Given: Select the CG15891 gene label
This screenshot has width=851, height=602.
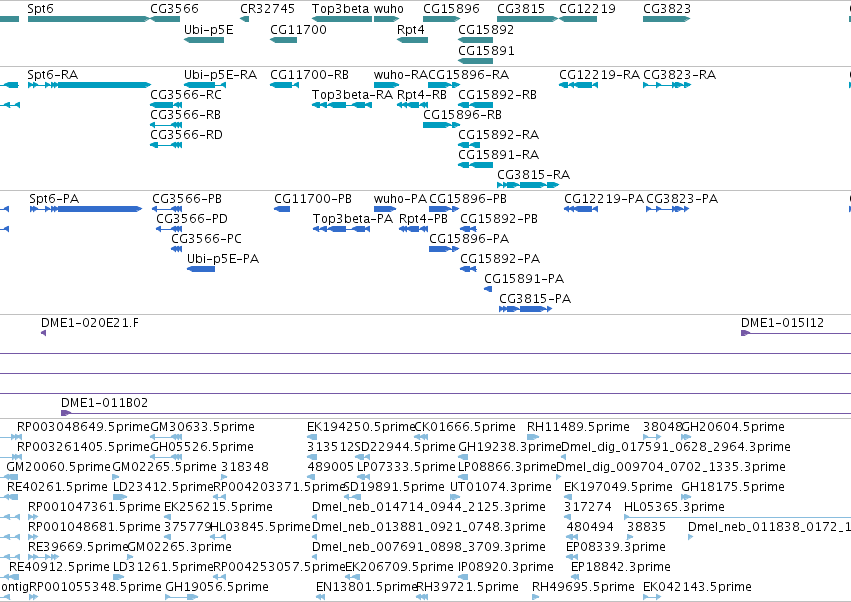Looking at the screenshot, I should click(486, 50).
